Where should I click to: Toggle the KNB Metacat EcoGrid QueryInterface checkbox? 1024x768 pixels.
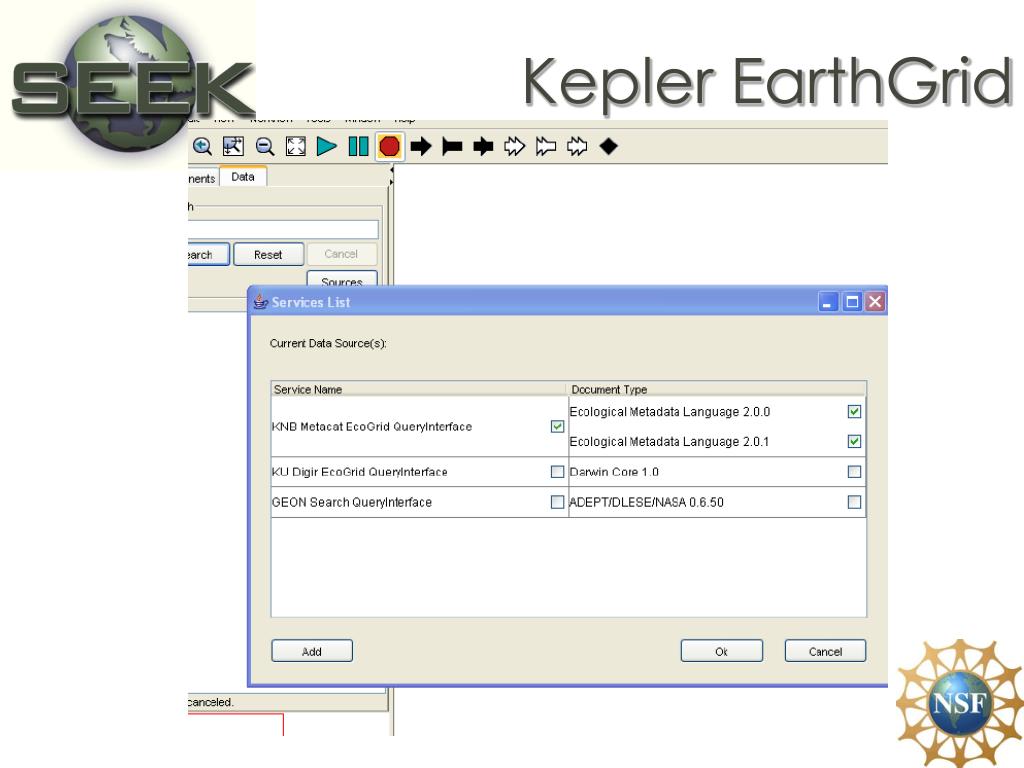(x=557, y=426)
